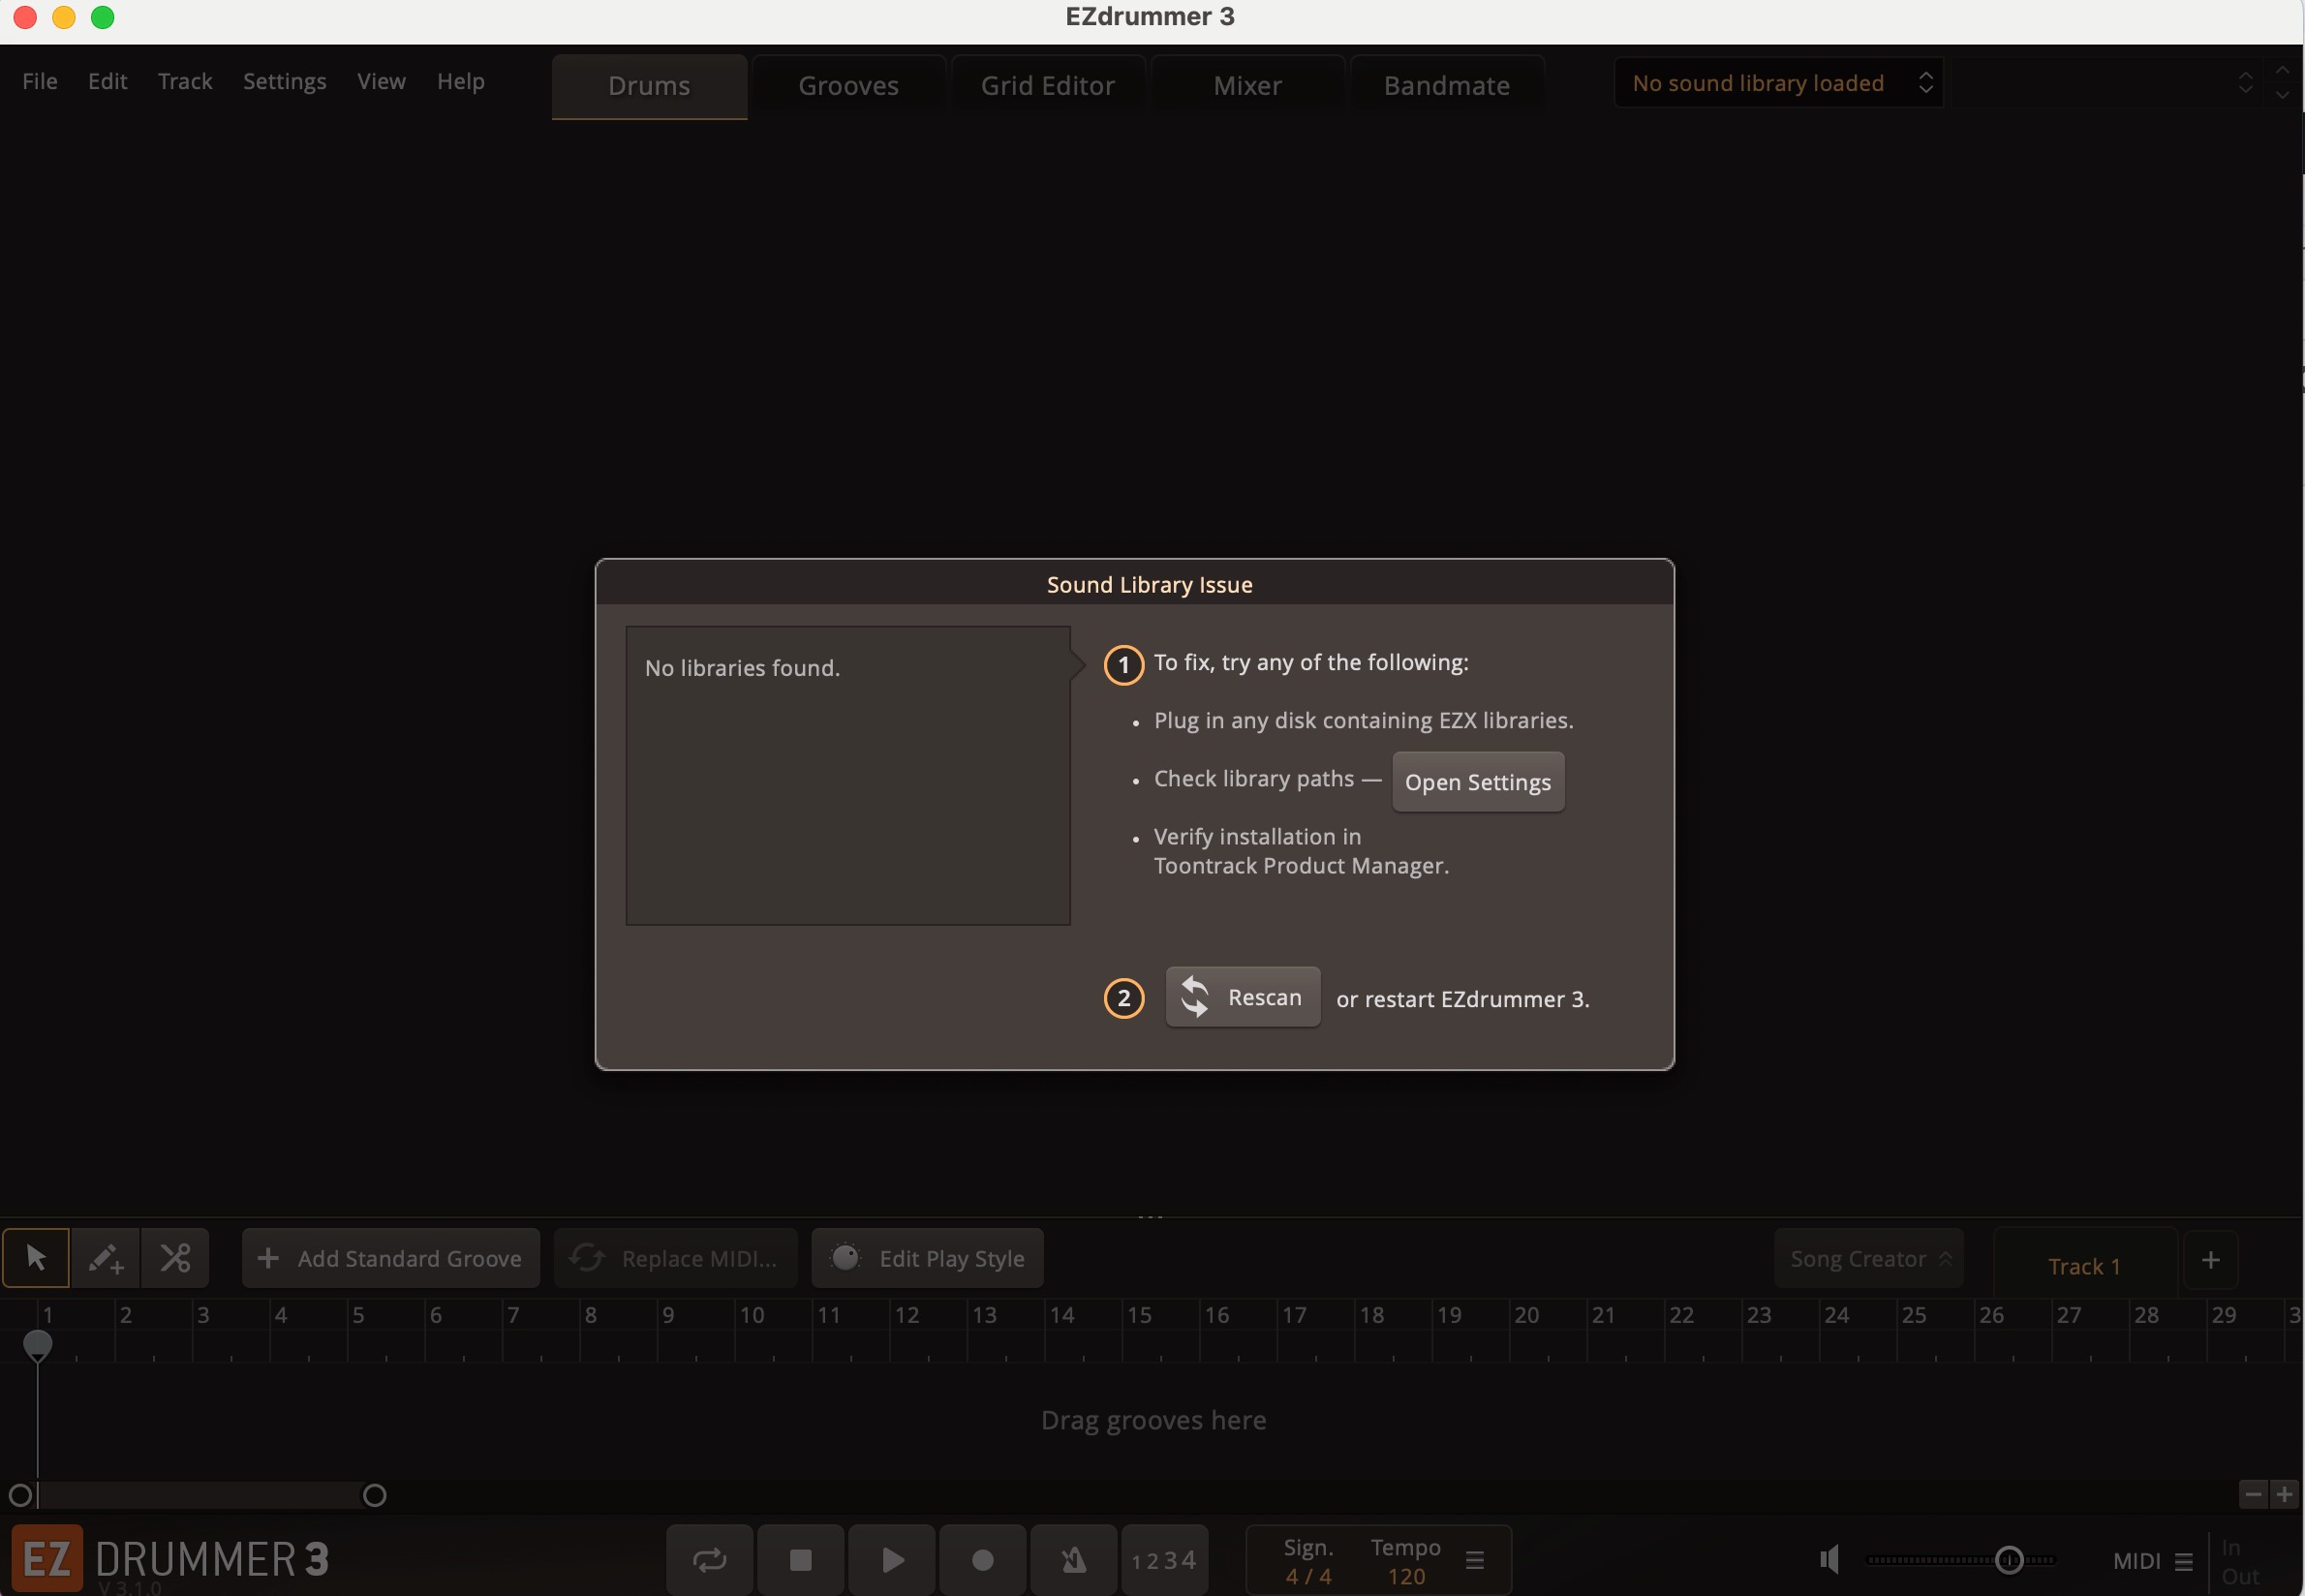Toggle the metronome icon
The image size is (2305, 1596).
[x=1073, y=1559]
